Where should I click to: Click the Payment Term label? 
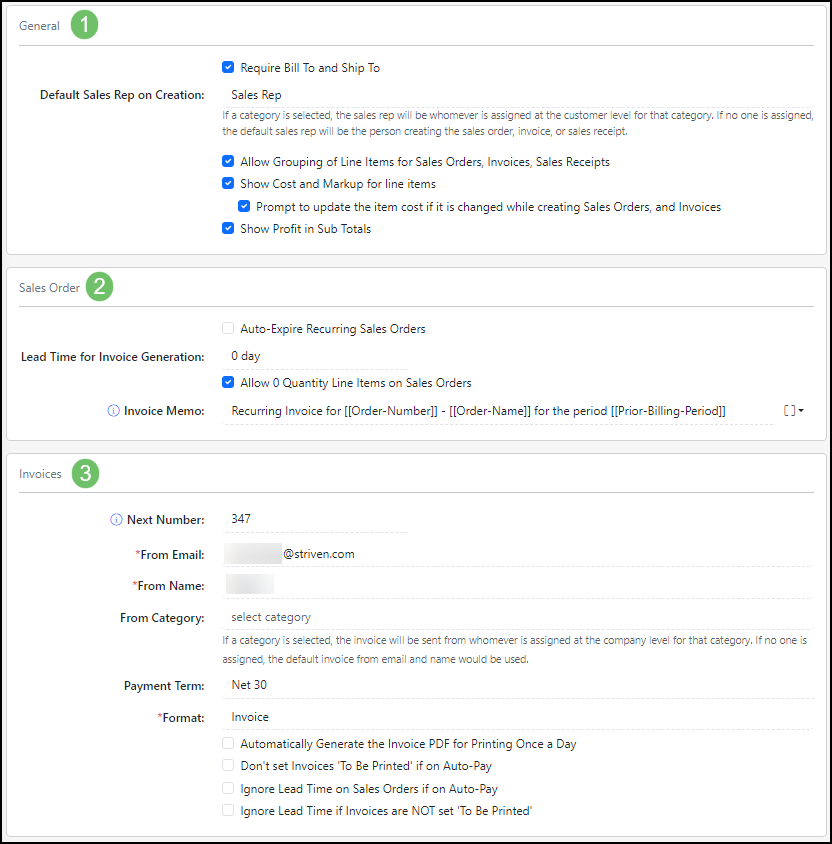tap(164, 686)
